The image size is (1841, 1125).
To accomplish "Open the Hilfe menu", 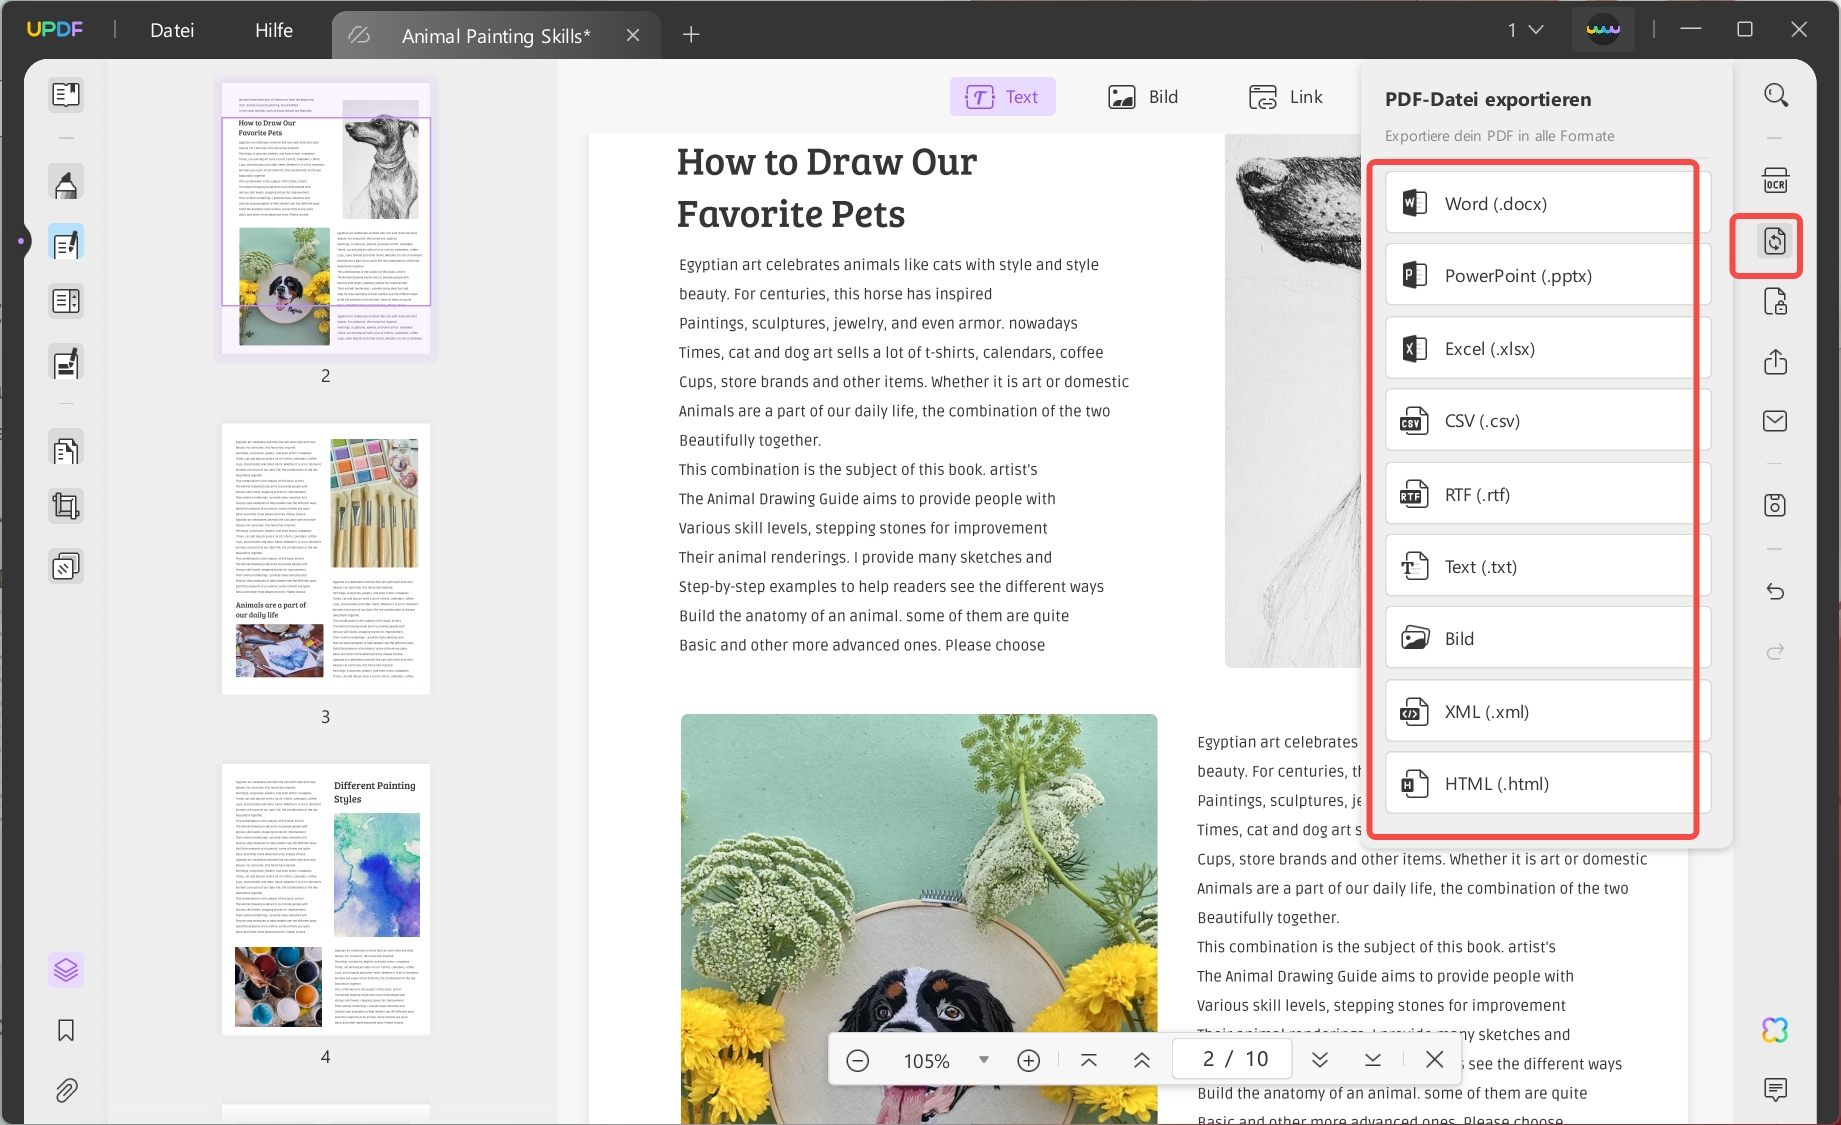I will (274, 30).
